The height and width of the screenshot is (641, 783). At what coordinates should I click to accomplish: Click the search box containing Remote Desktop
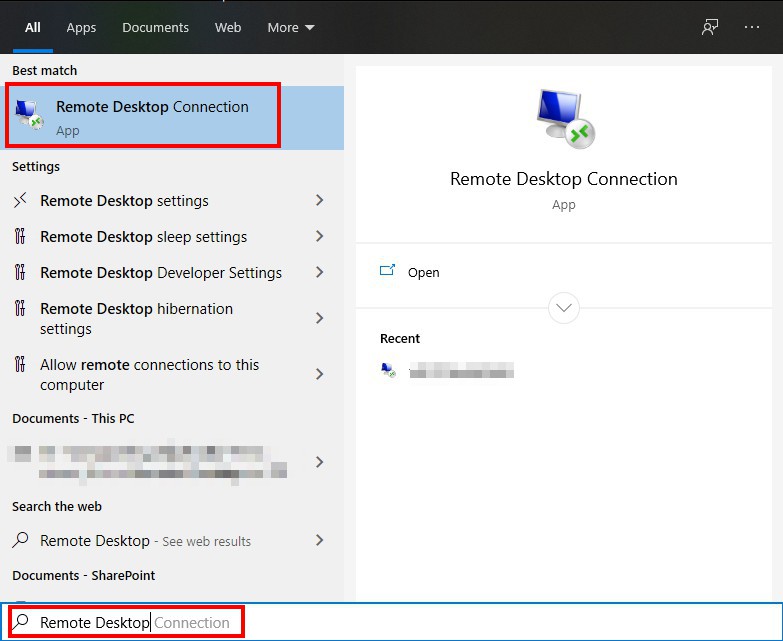392,622
